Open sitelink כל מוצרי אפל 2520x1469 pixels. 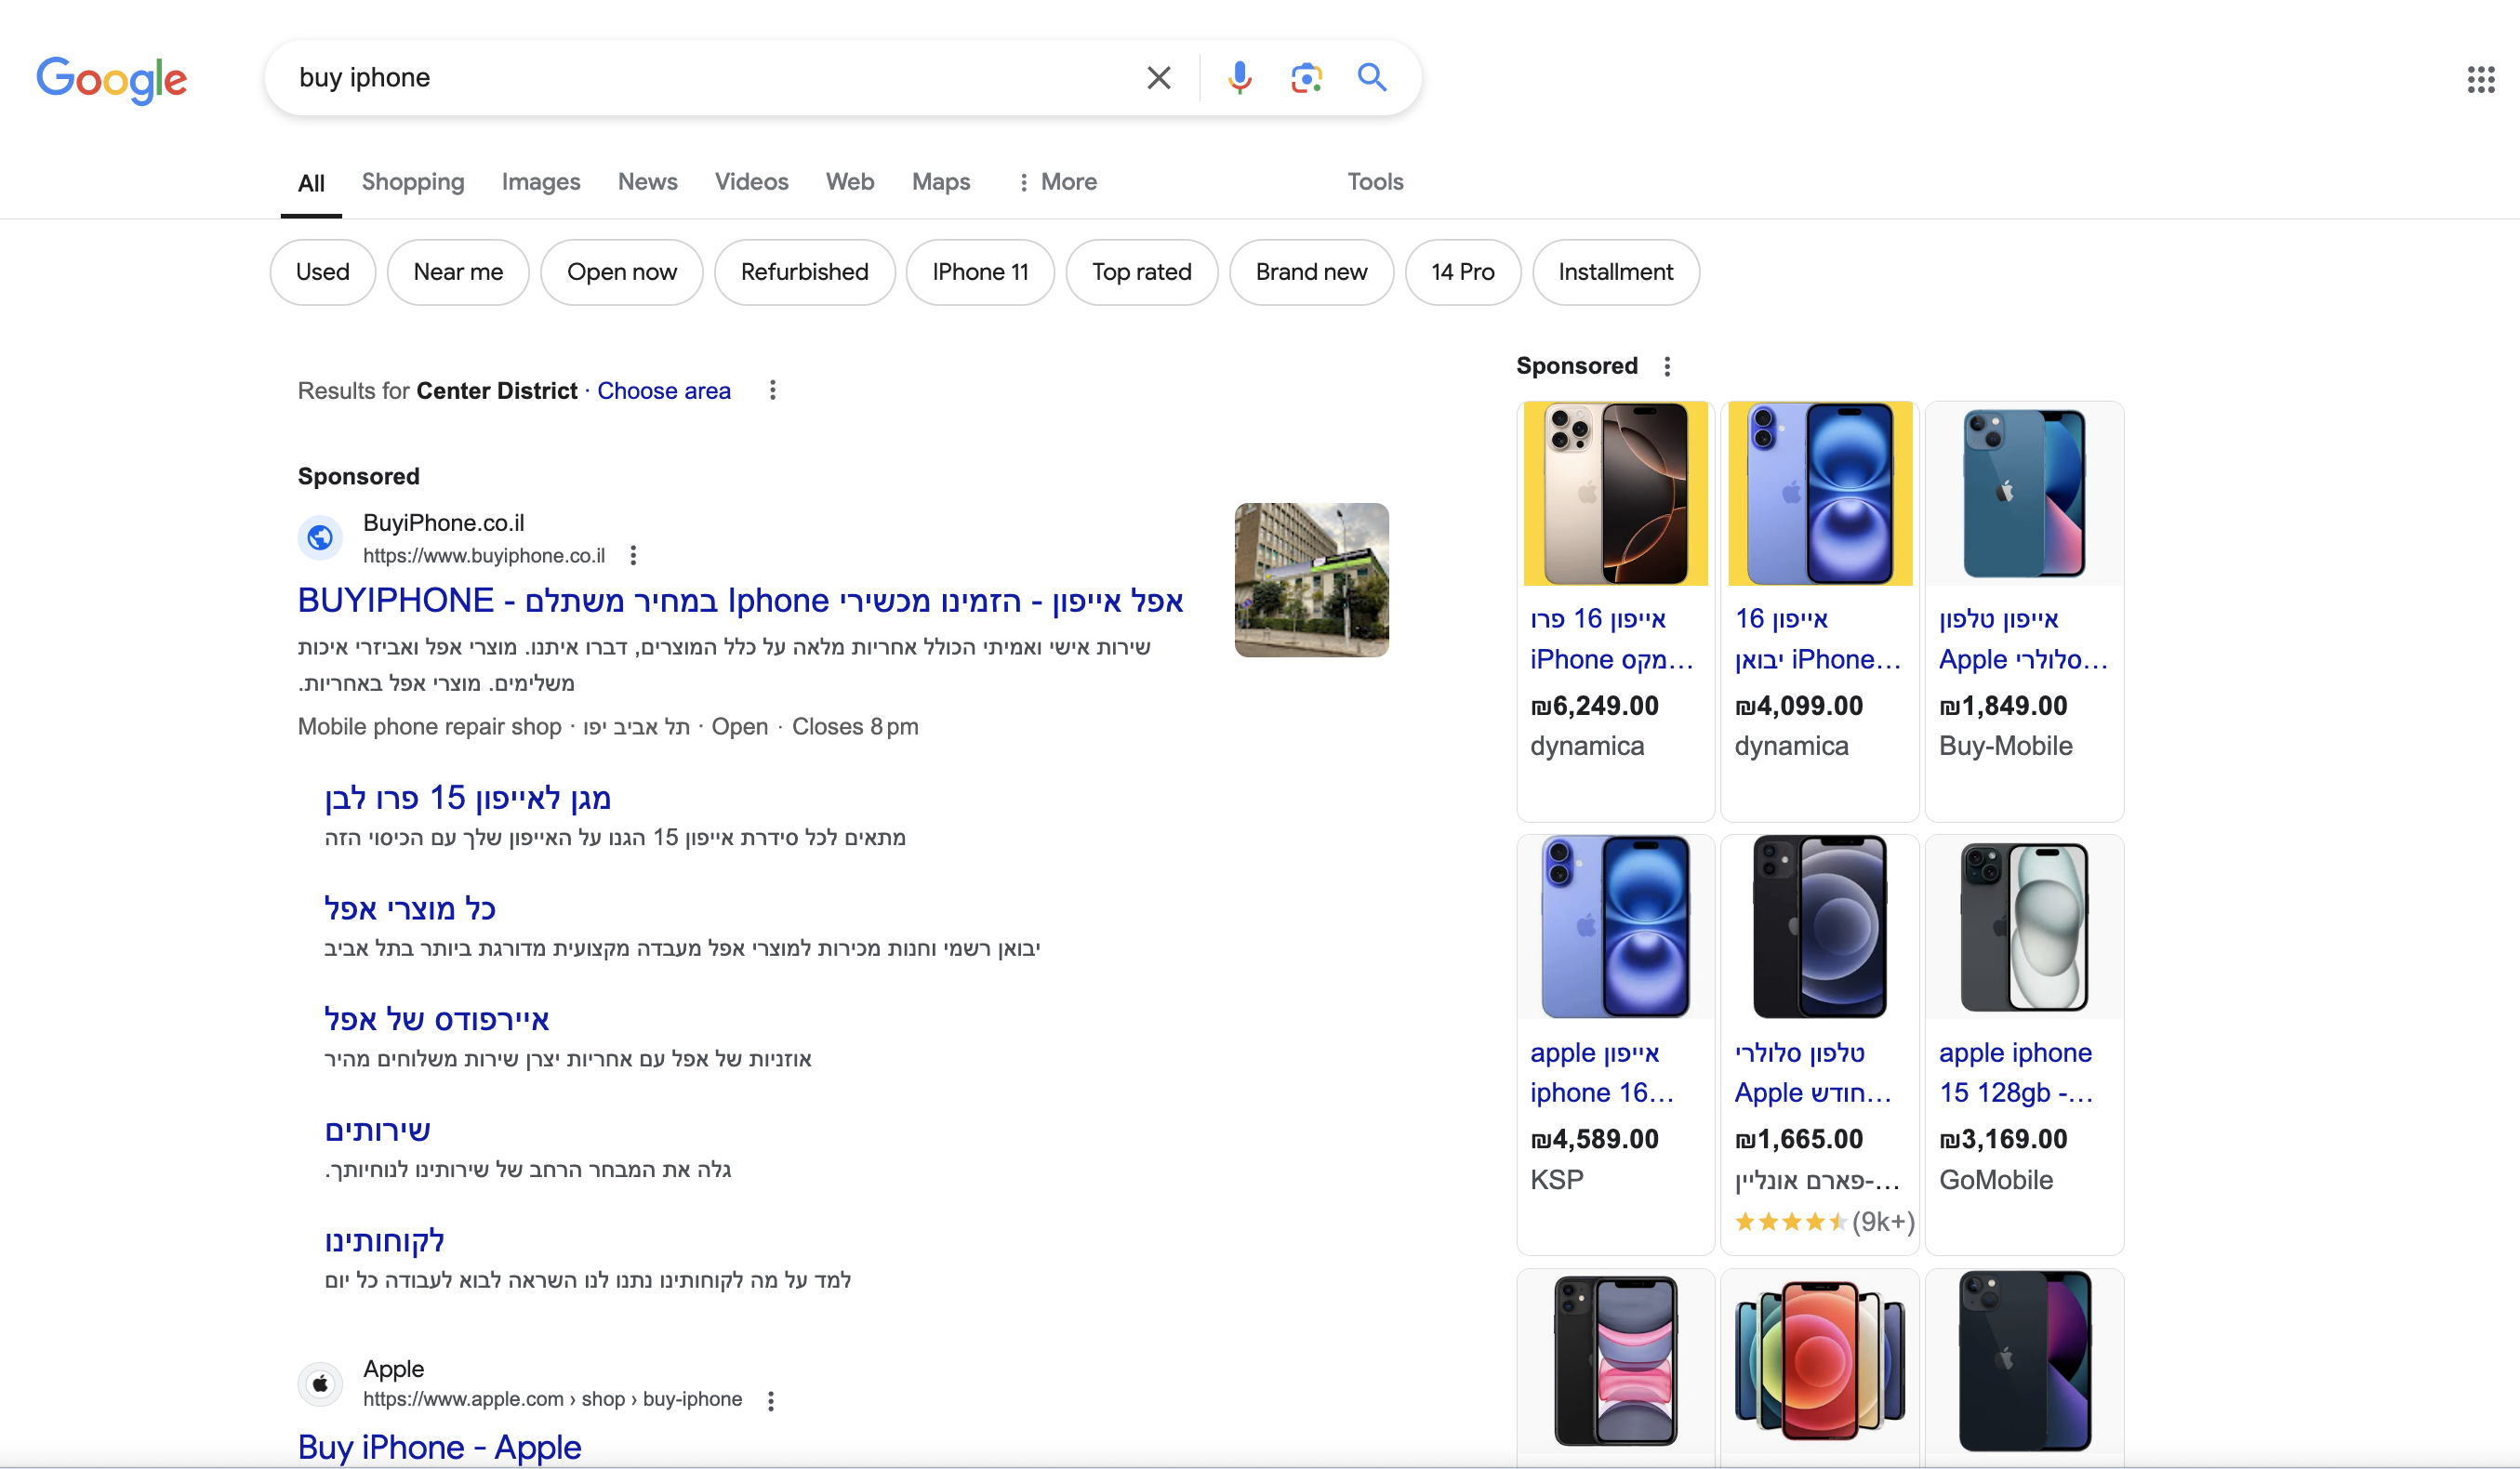(x=410, y=908)
